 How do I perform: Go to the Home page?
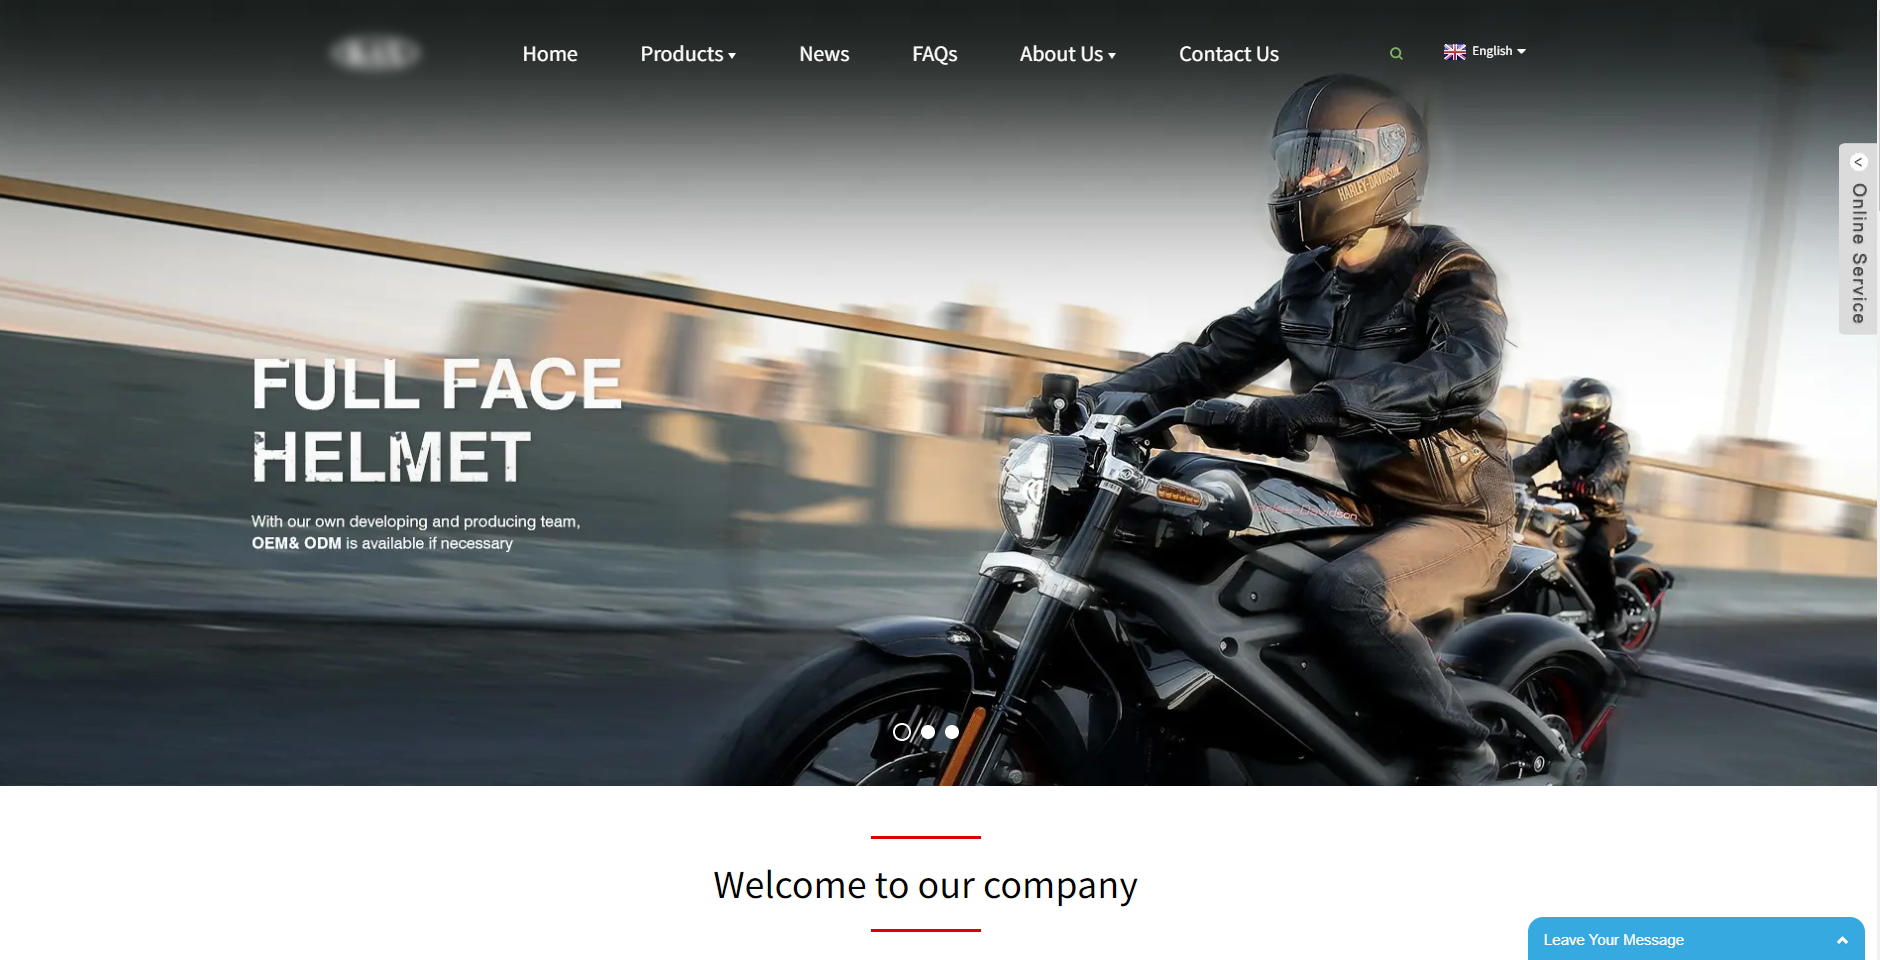pyautogui.click(x=550, y=54)
